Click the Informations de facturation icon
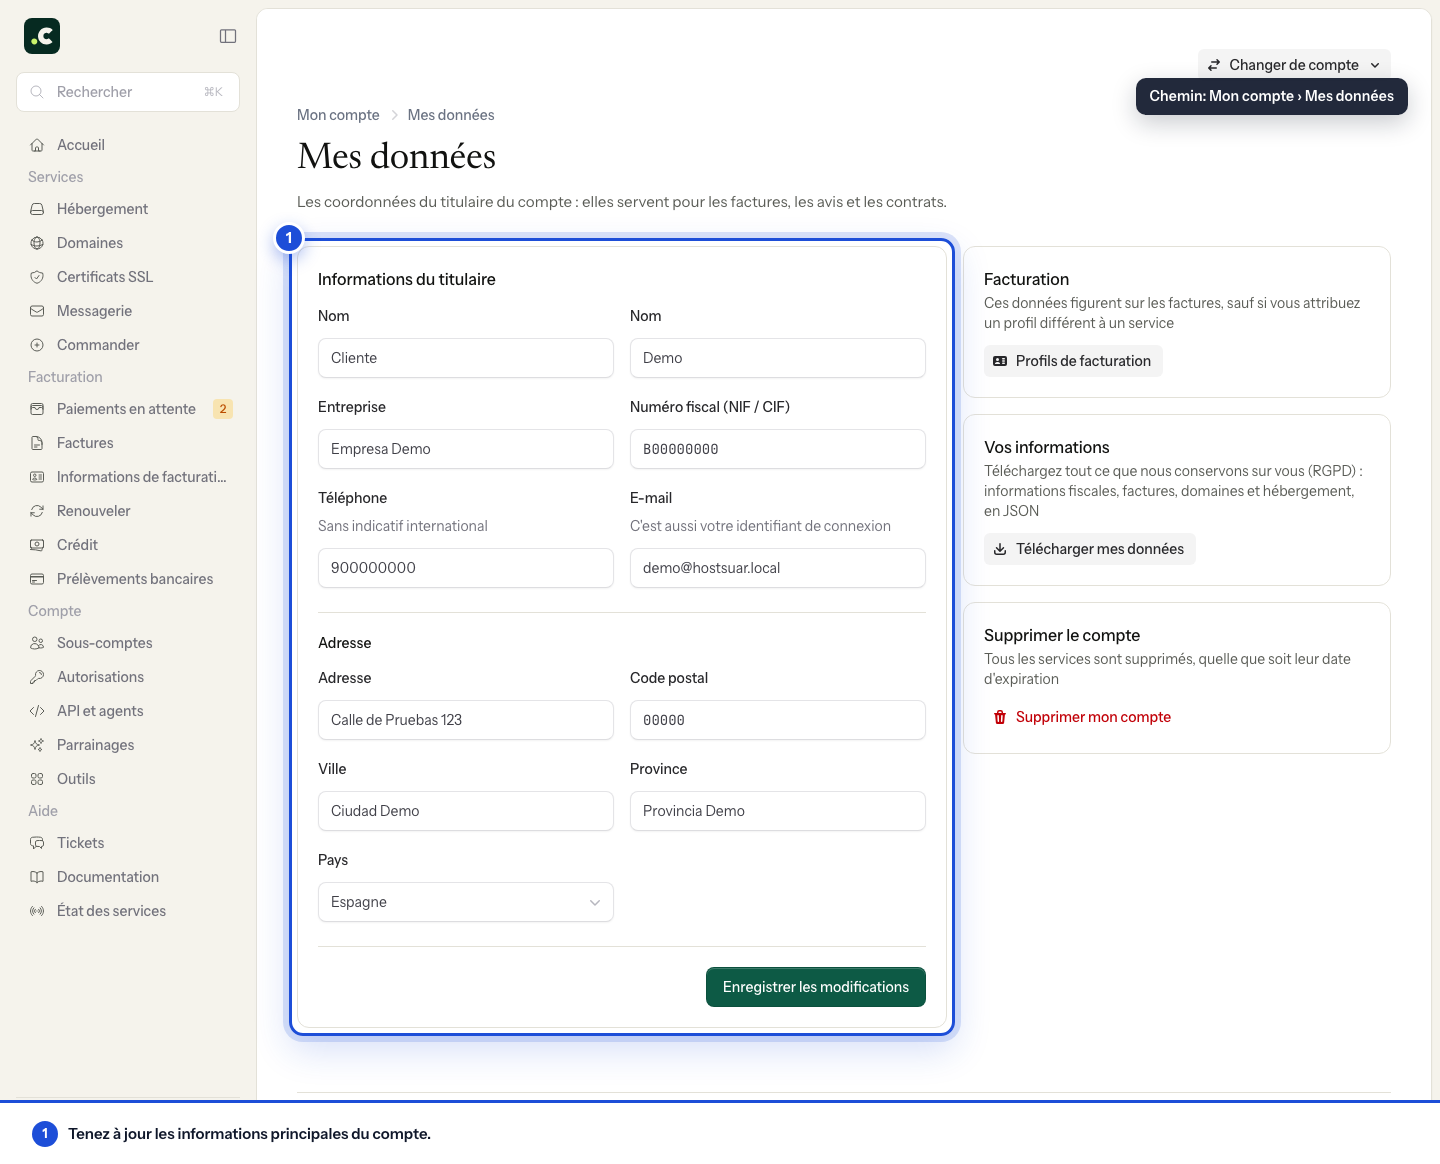The image size is (1440, 1164). pyautogui.click(x=37, y=477)
